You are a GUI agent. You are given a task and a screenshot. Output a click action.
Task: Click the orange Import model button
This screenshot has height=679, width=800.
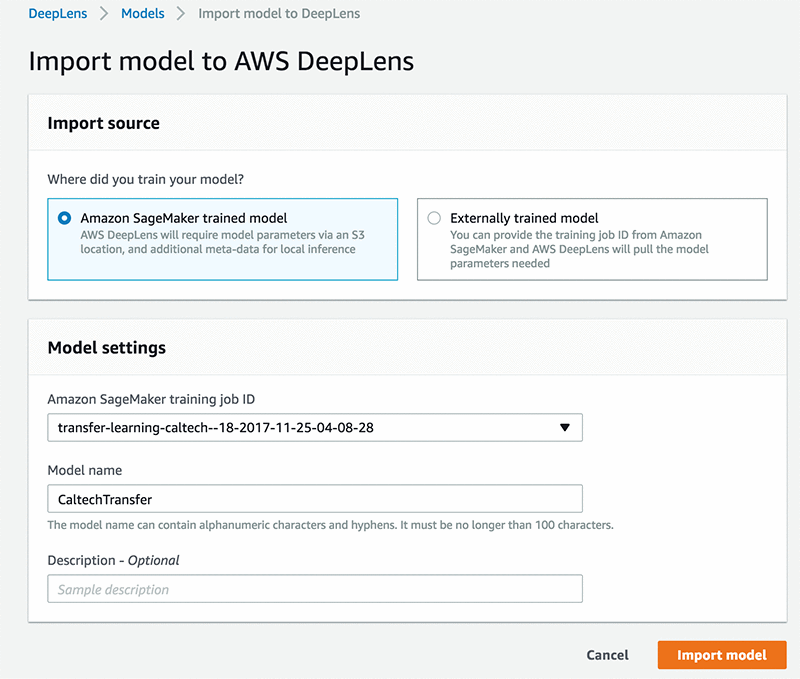pyautogui.click(x=721, y=655)
